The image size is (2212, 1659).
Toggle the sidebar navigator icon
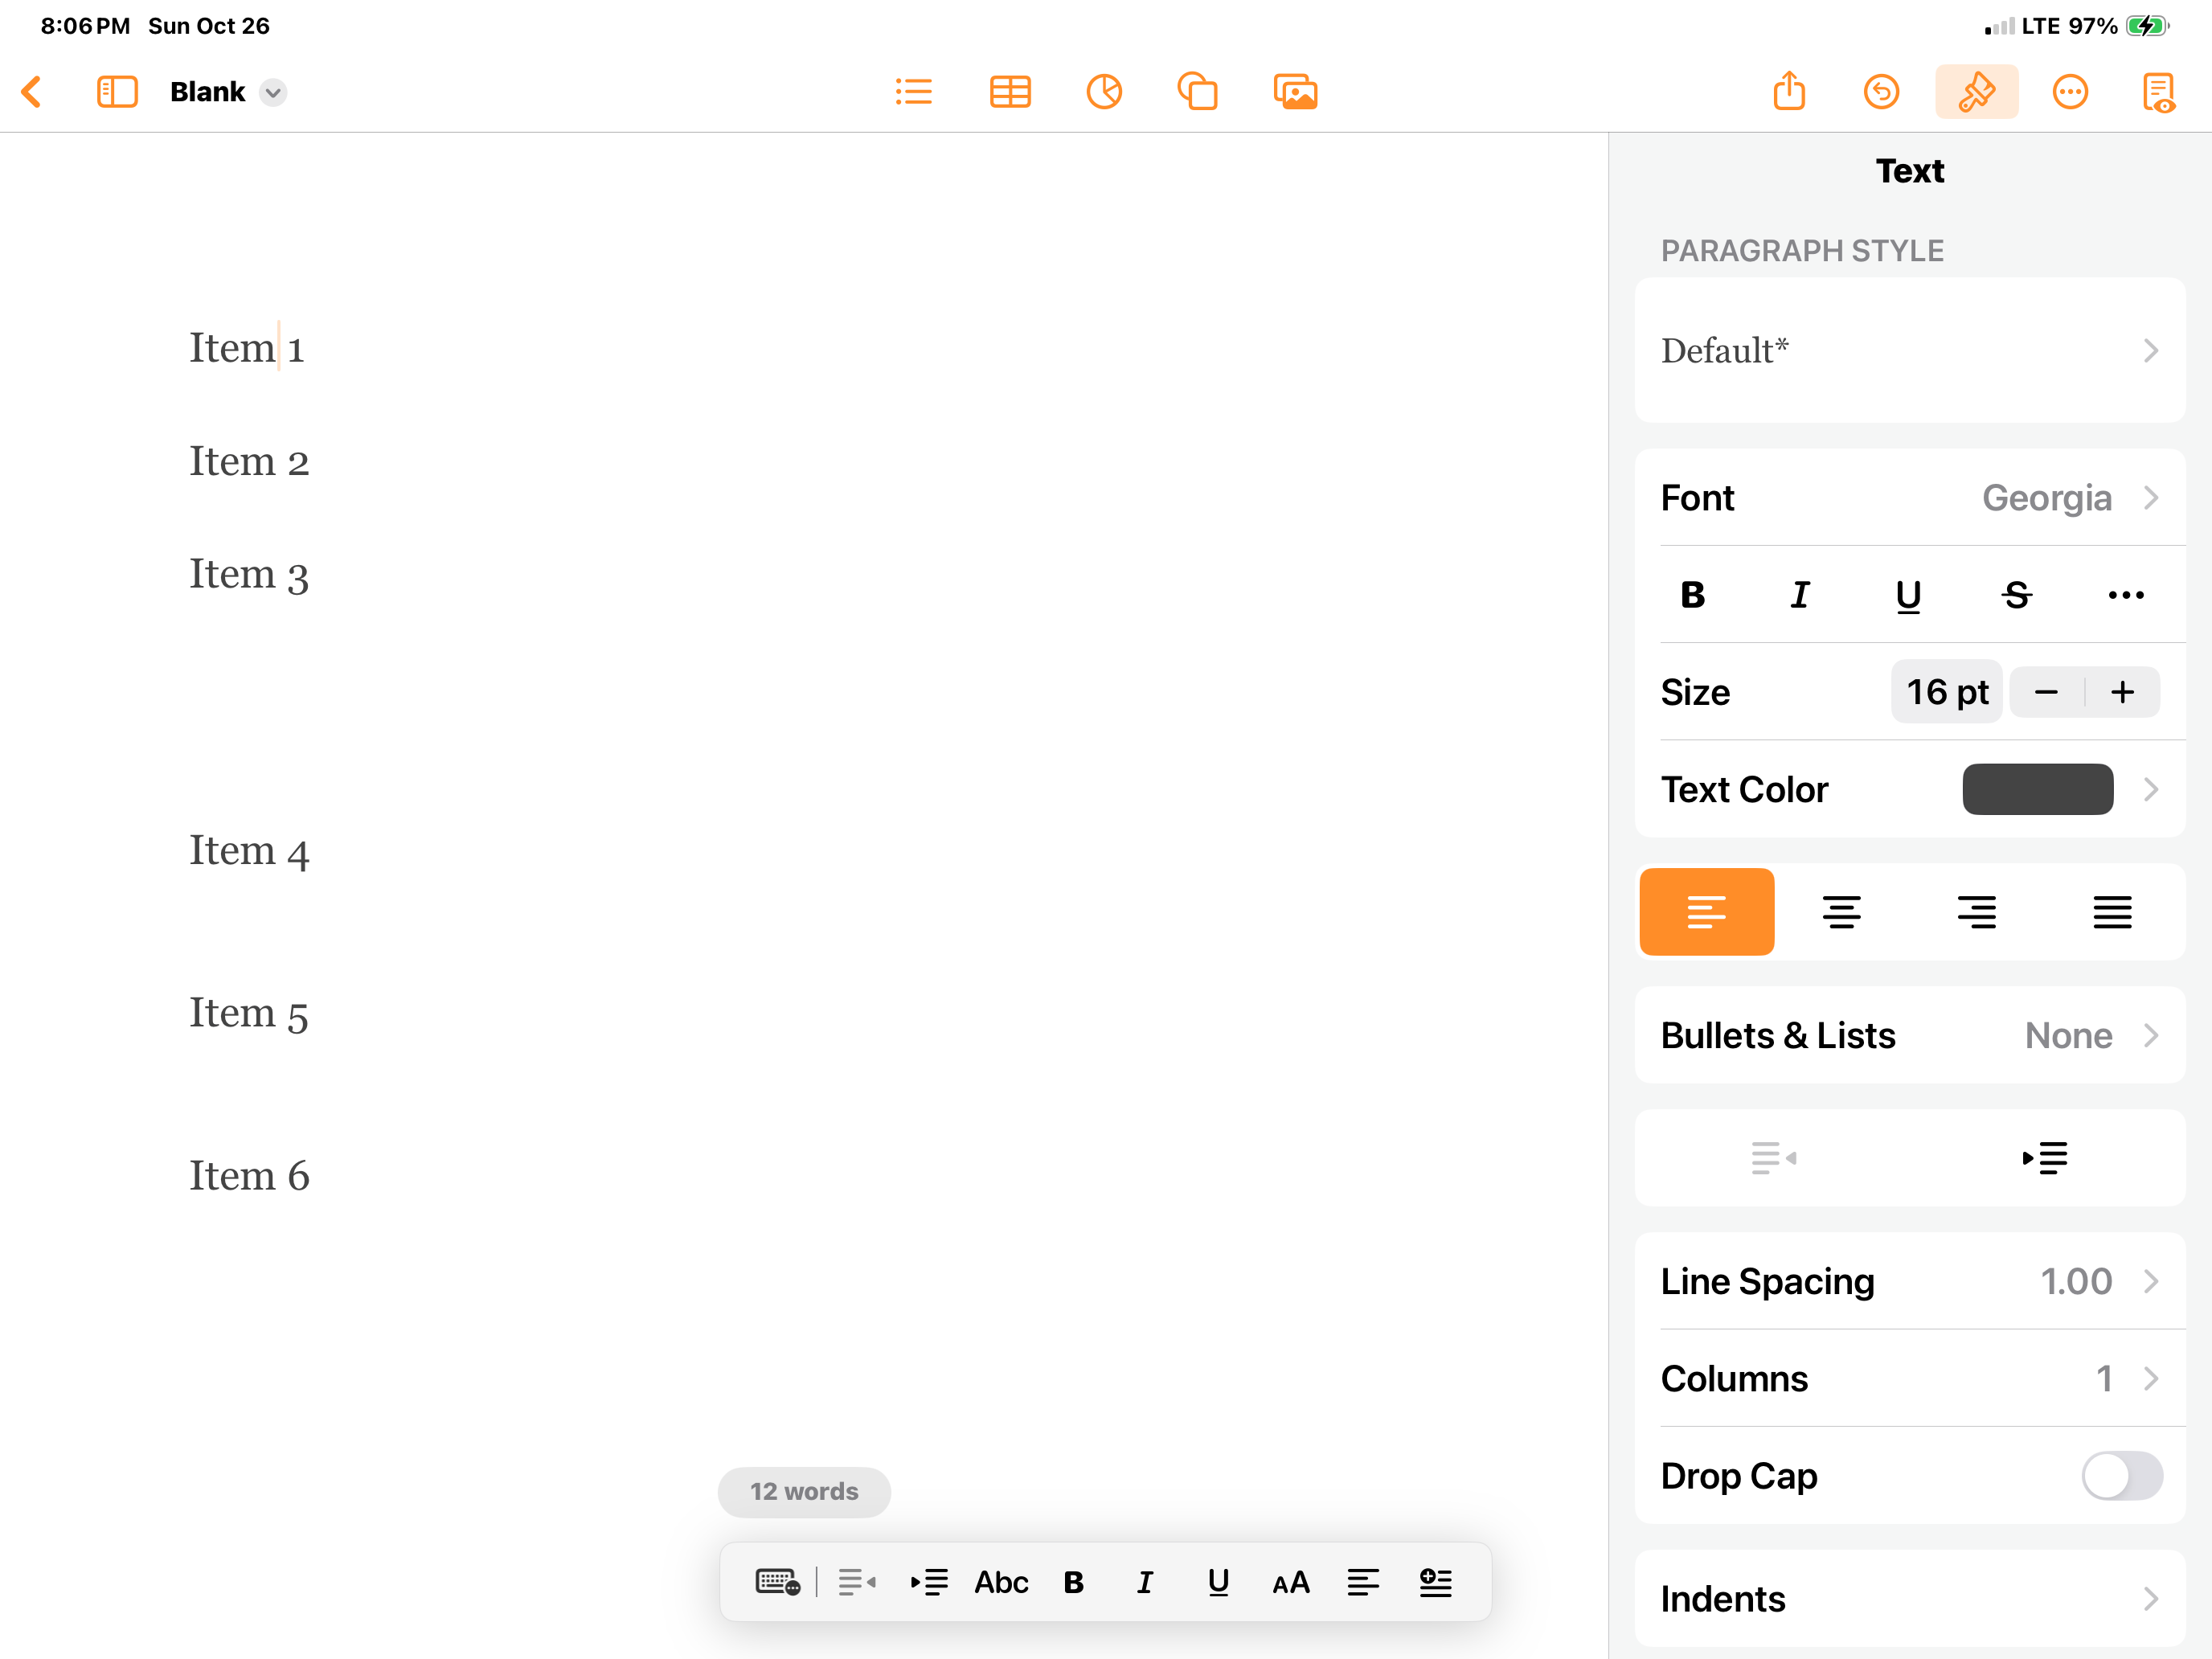pos(117,92)
